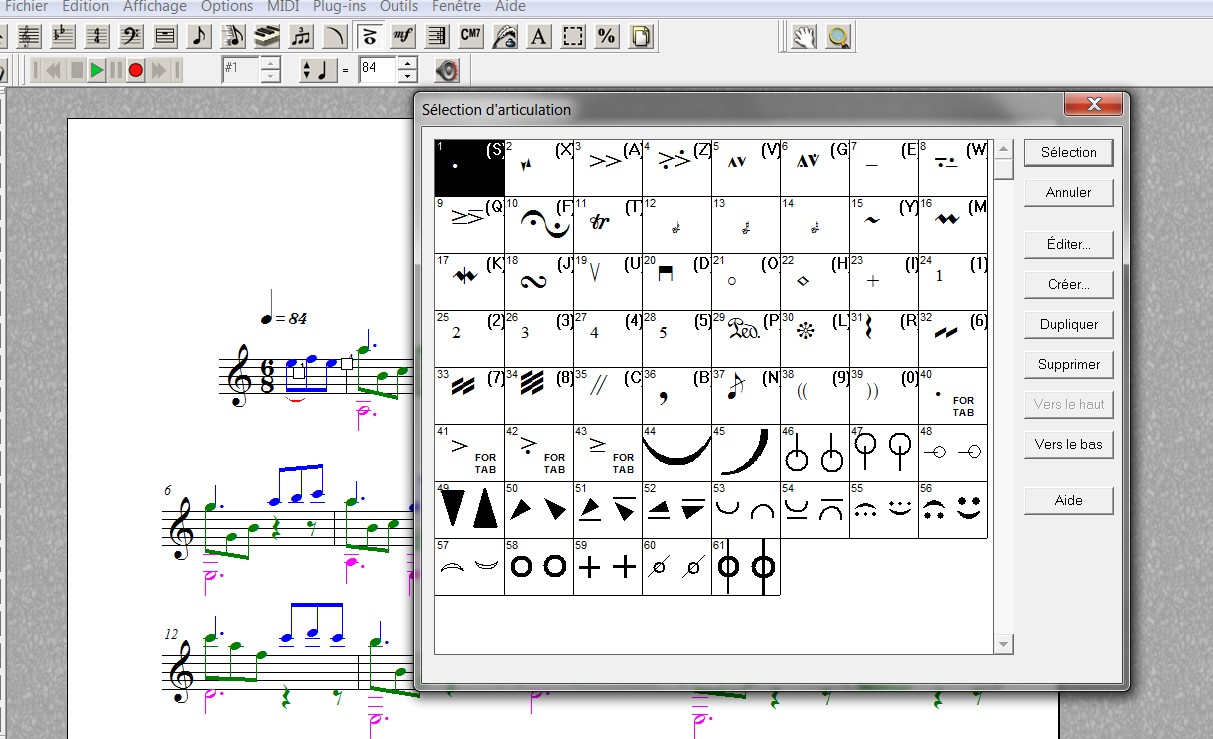
Task: Choose the Chord tool (CM7)
Action: pyautogui.click(x=471, y=37)
